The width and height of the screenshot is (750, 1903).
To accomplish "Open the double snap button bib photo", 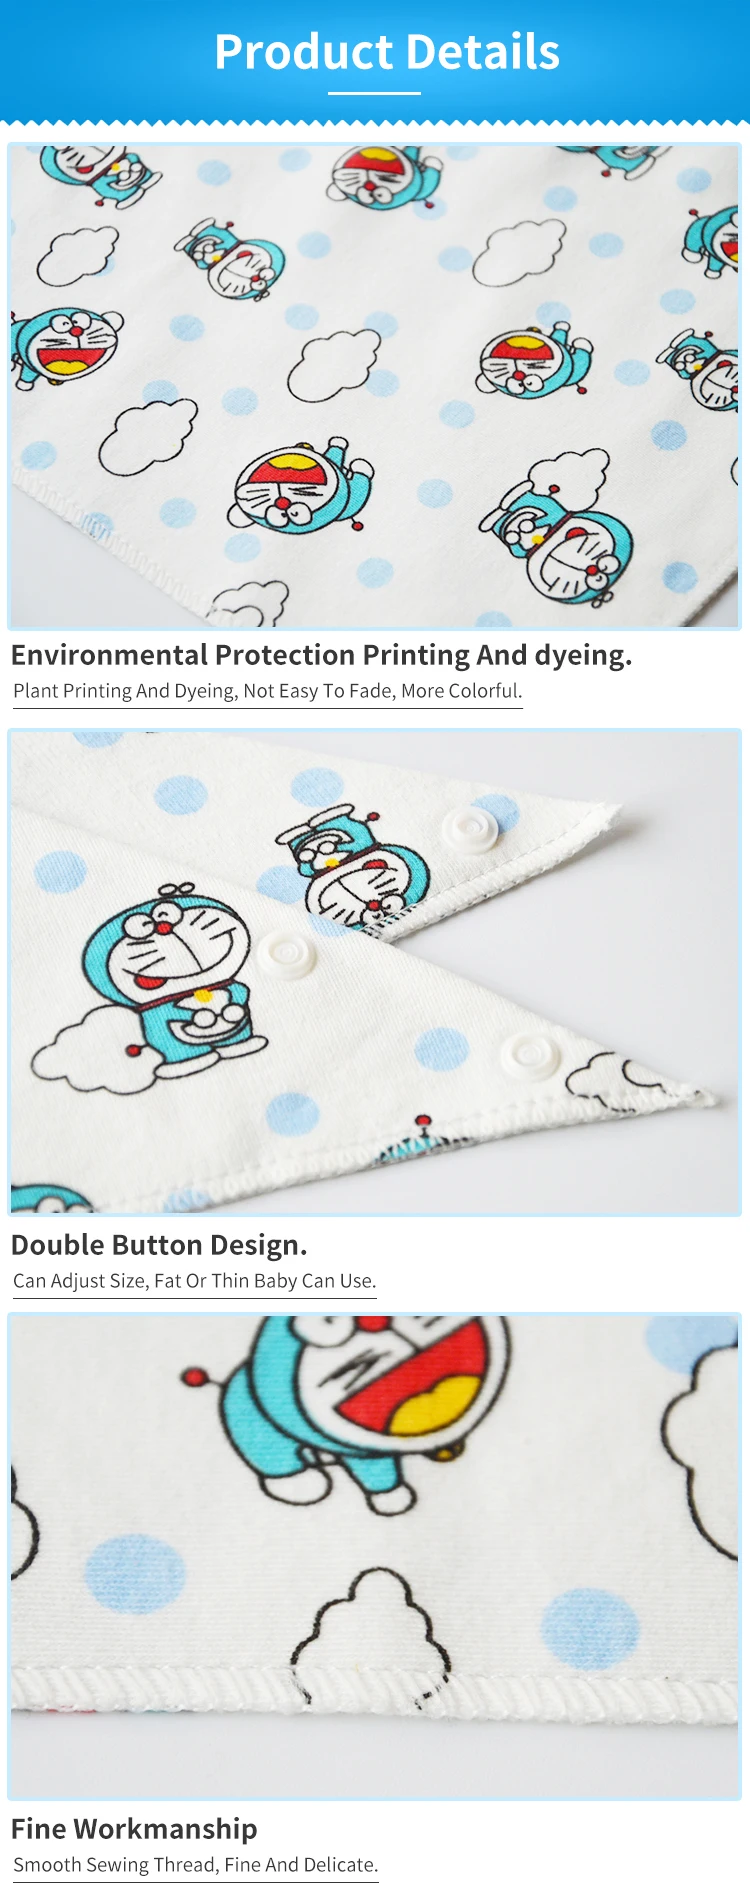I will point(374,972).
